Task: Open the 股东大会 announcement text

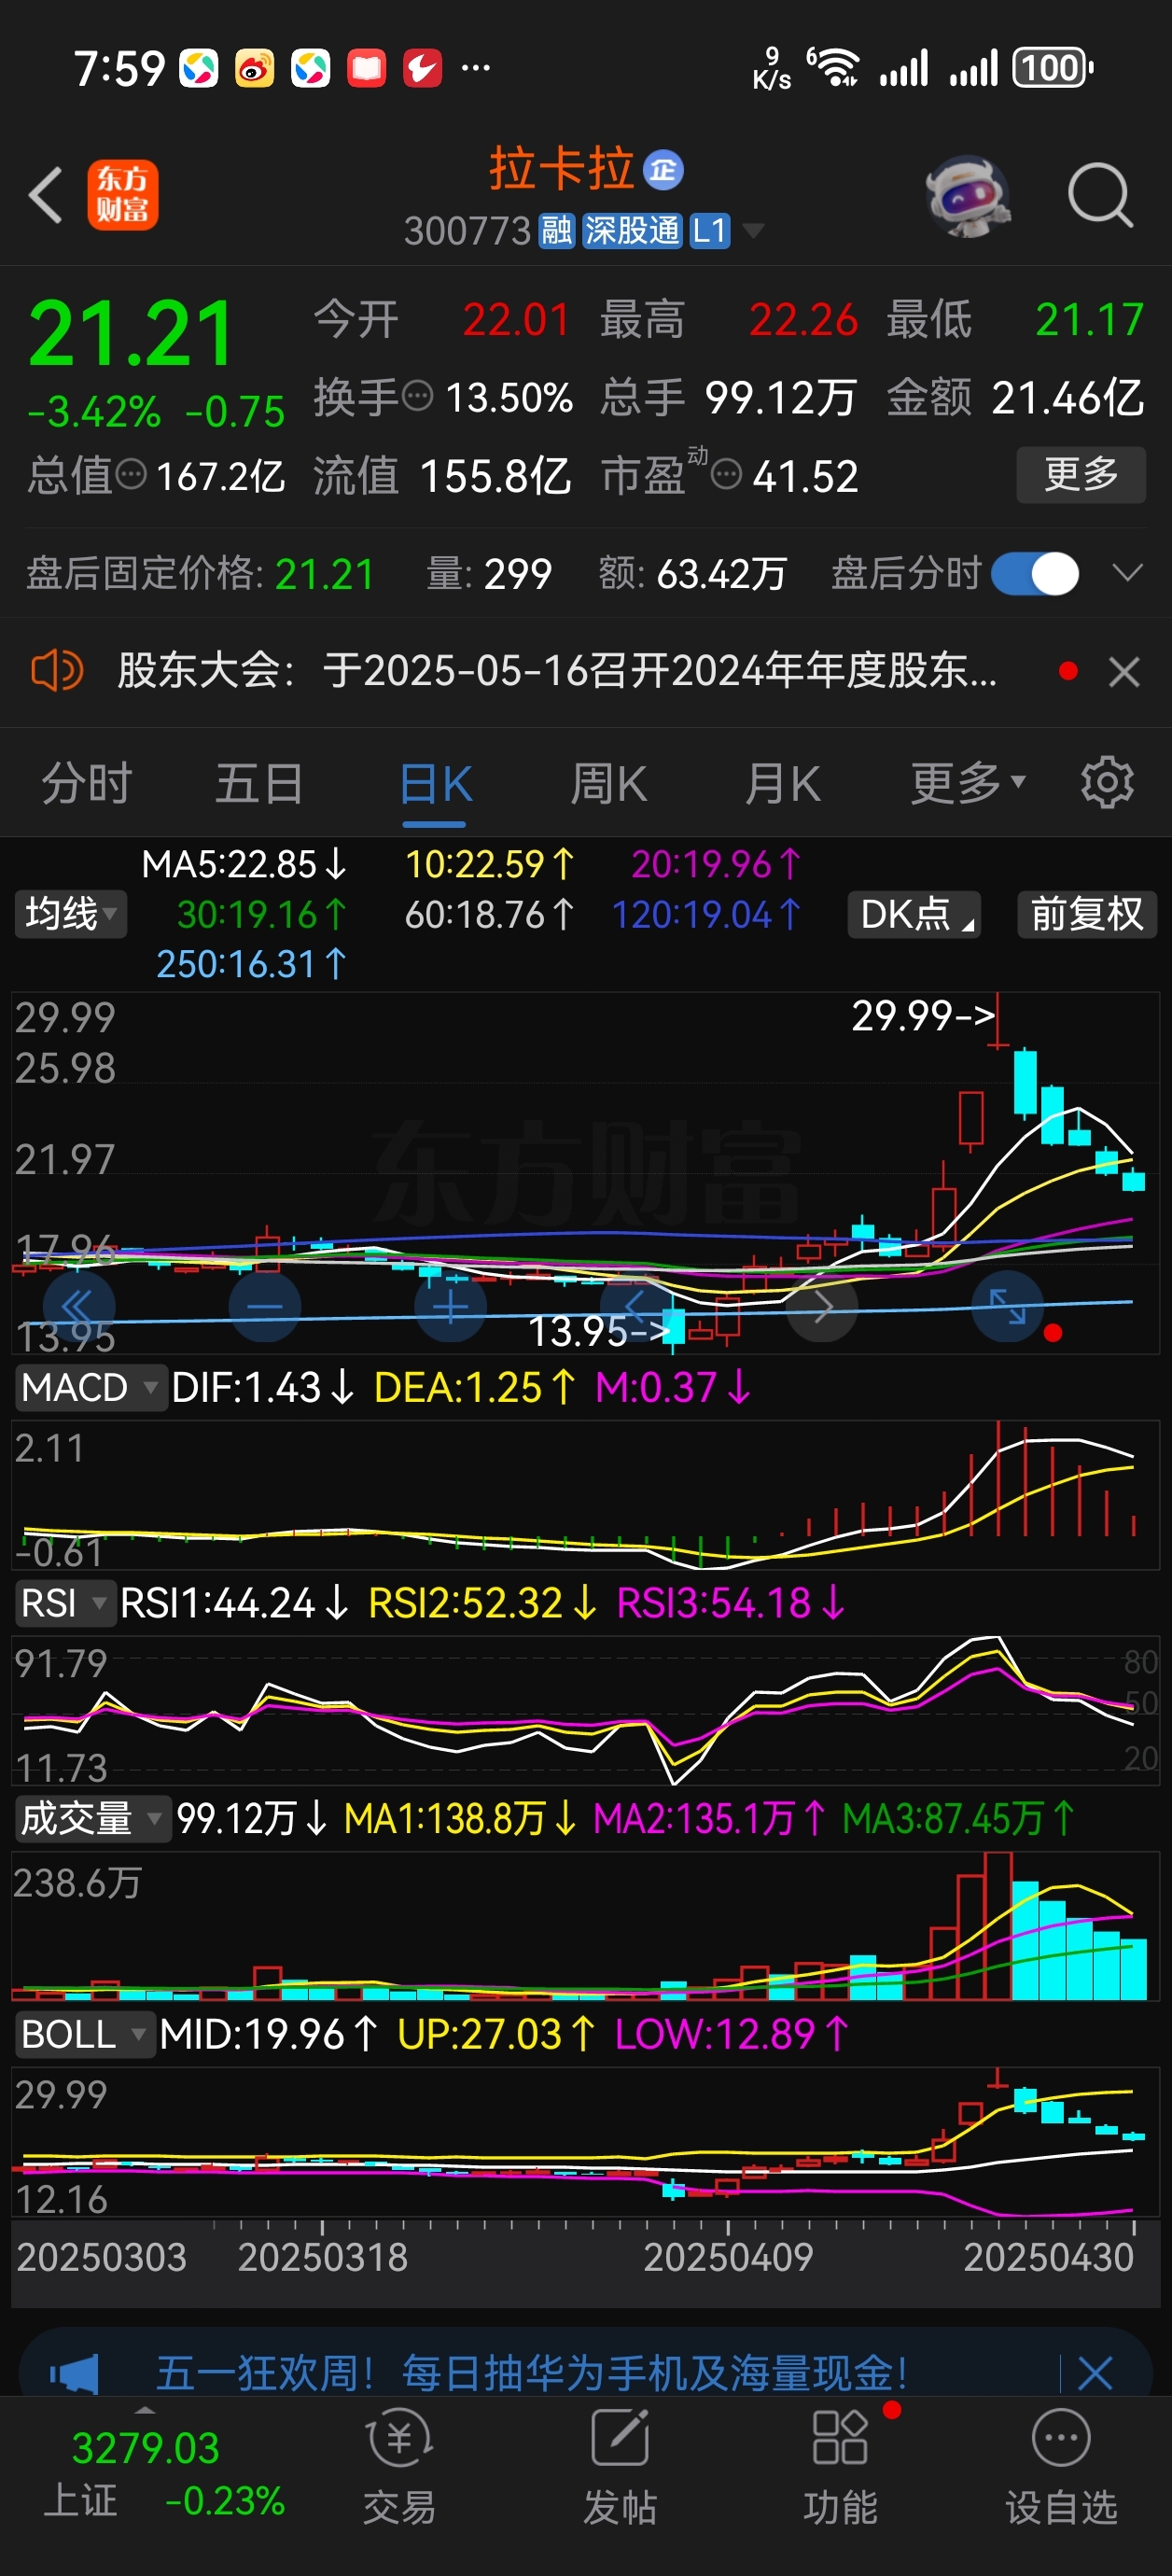Action: (x=557, y=670)
